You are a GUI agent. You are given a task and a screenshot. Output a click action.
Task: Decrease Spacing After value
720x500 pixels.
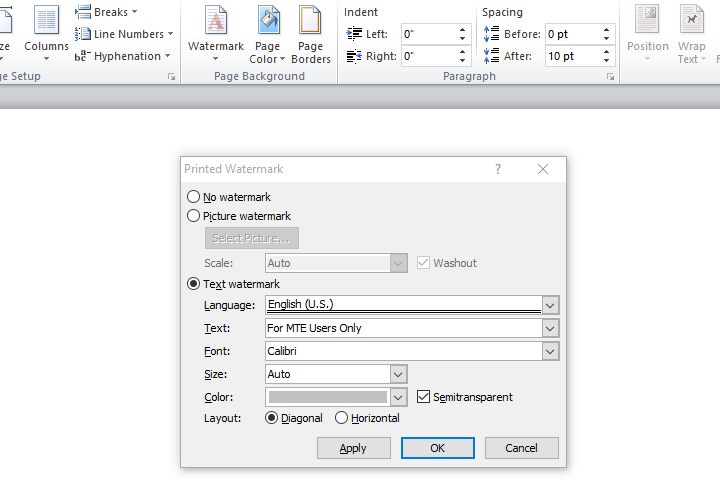point(607,61)
